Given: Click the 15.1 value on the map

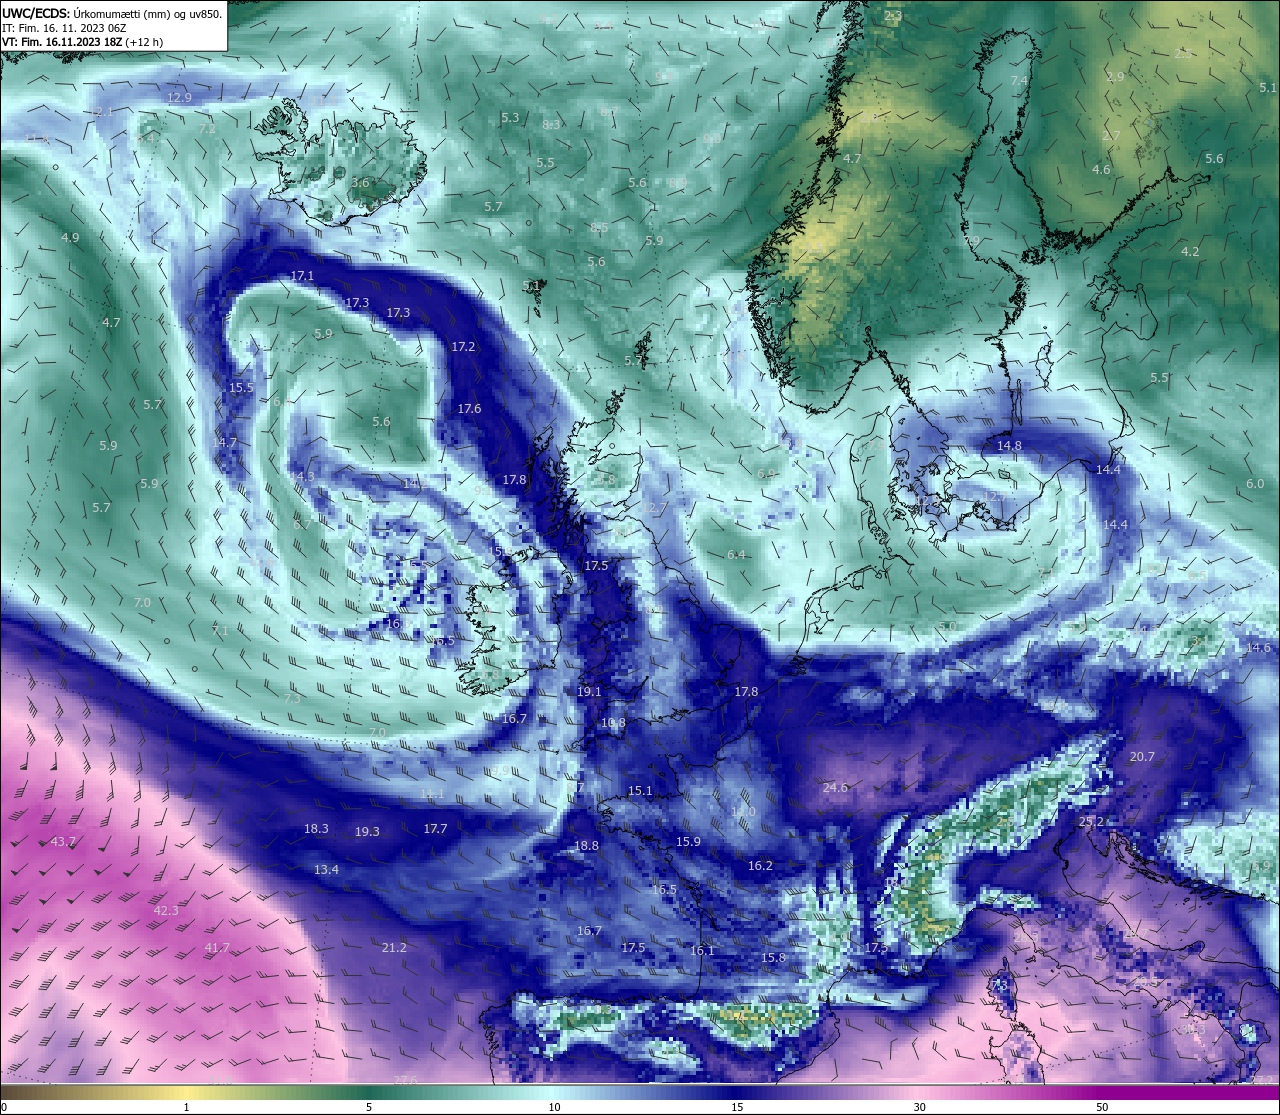Looking at the screenshot, I should (x=640, y=791).
